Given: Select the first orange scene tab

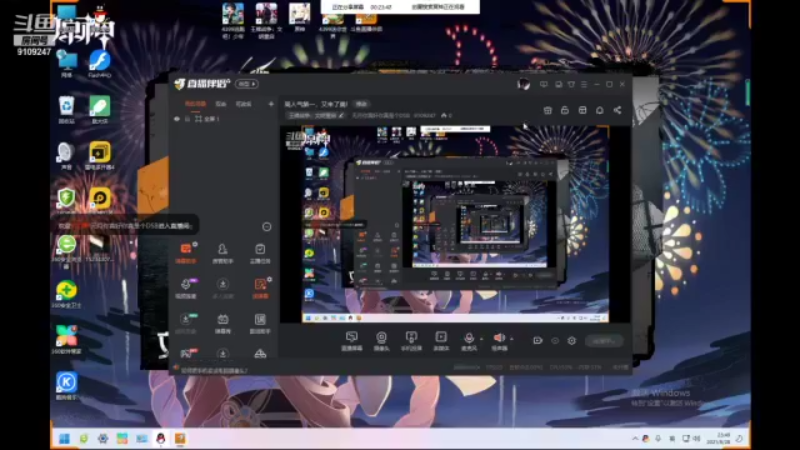Looking at the screenshot, I should coord(195,104).
